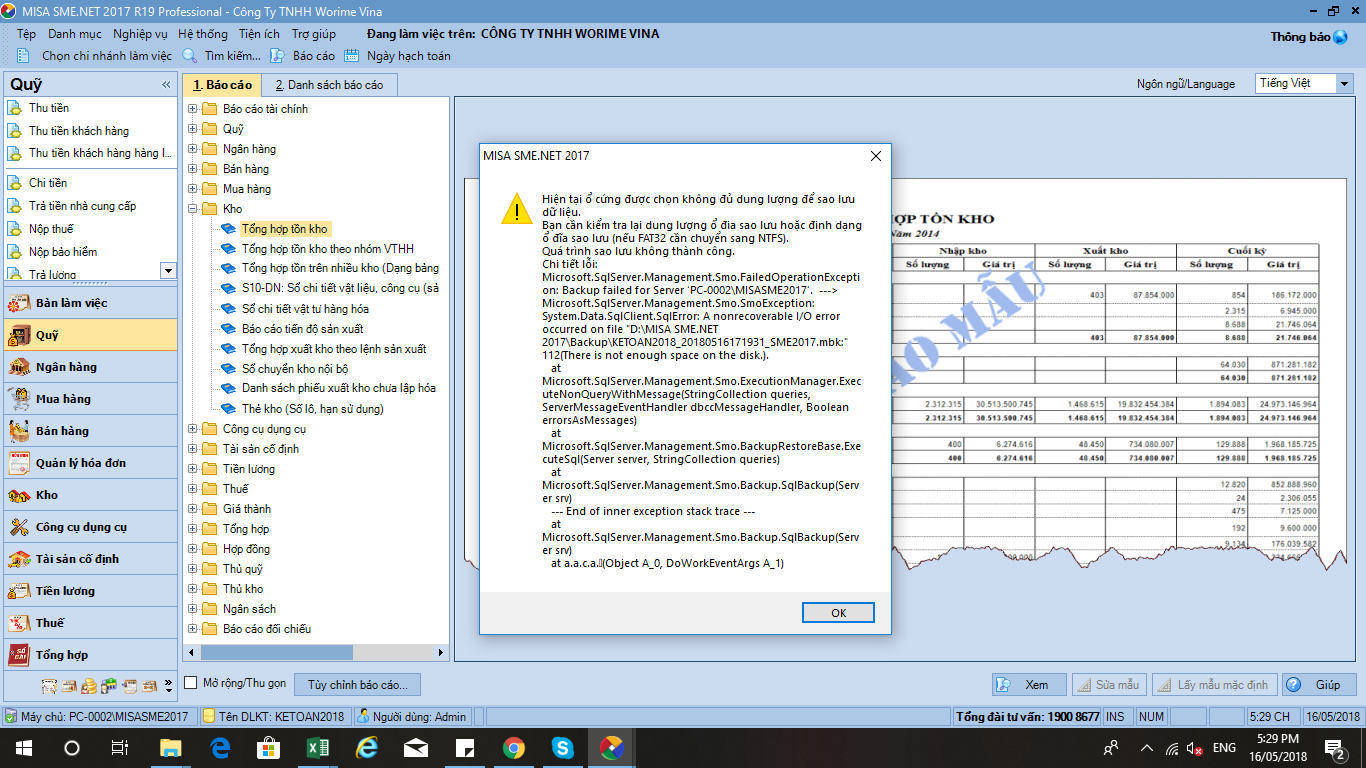Open the Windows Action Center notifications
This screenshot has width=1366, height=768.
point(1336,748)
